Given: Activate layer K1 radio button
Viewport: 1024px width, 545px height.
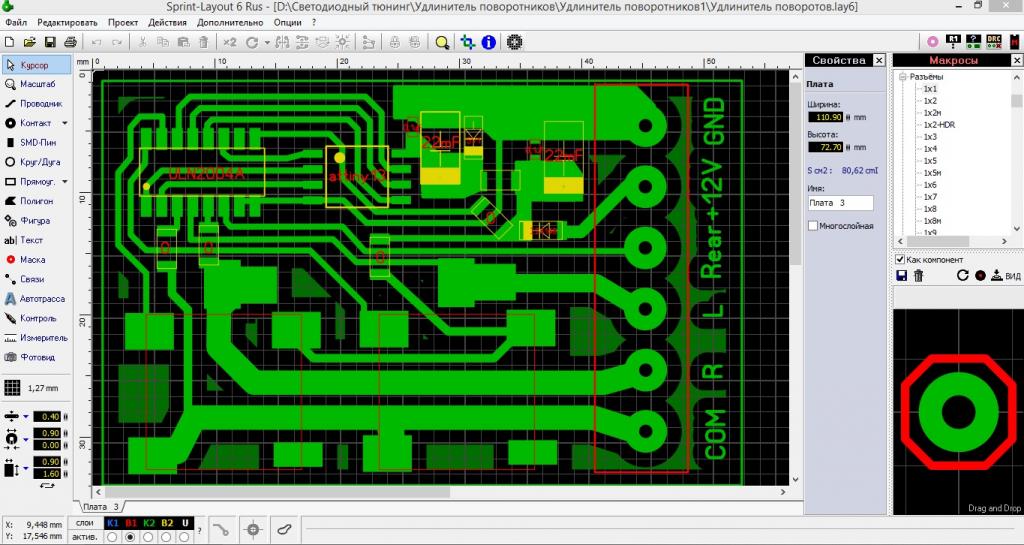Looking at the screenshot, I should (112, 537).
